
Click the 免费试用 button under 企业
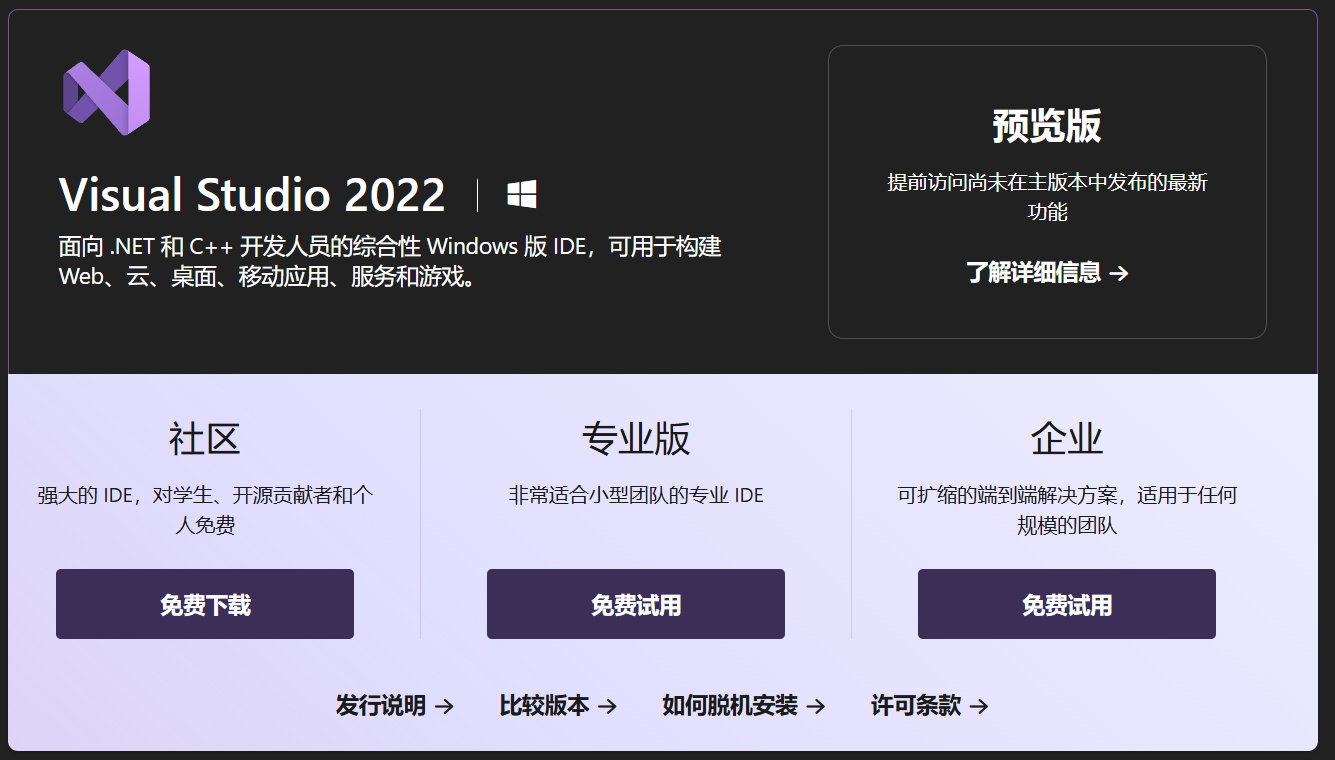1067,604
